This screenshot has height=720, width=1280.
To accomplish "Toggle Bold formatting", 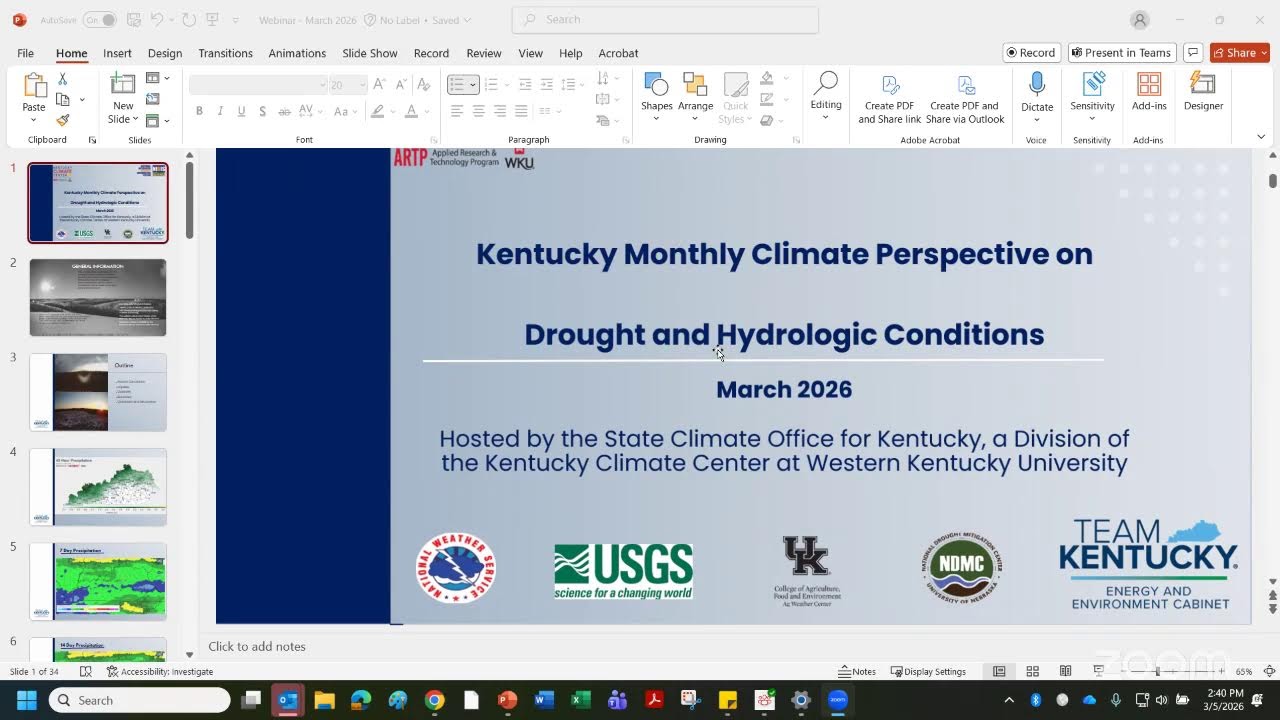I will click(199, 111).
